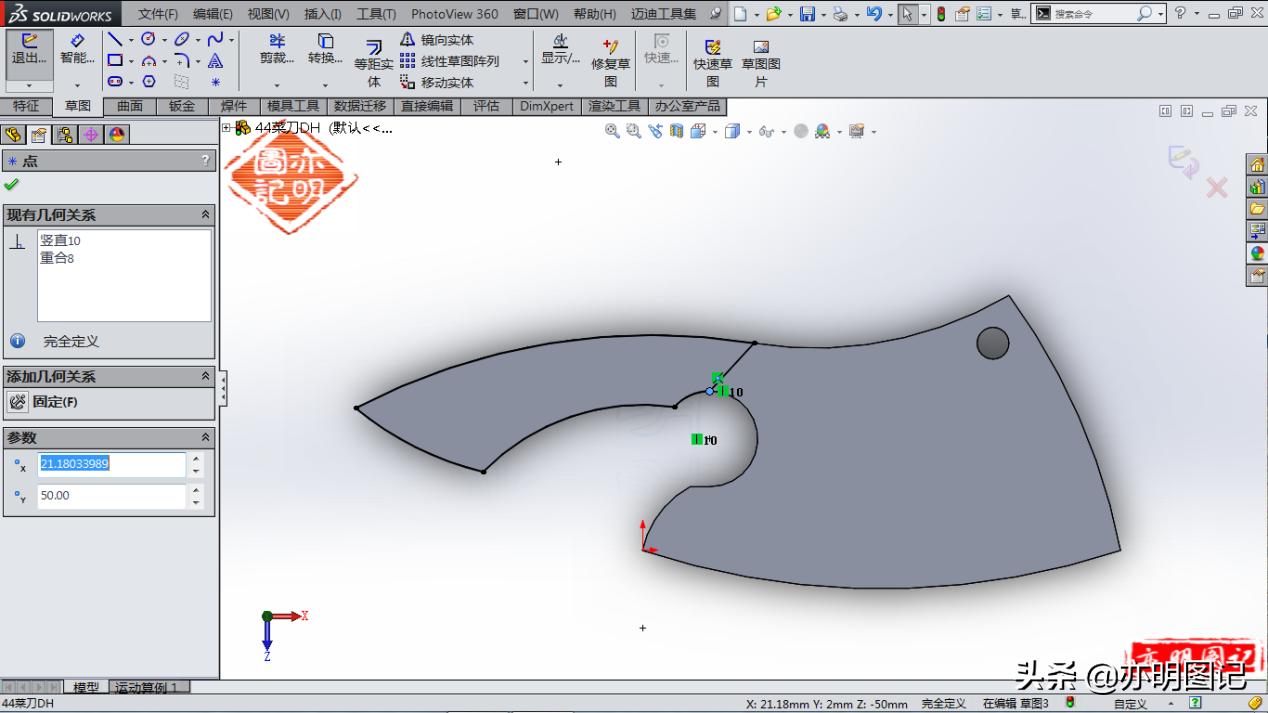Viewport: 1268px width, 713px height.
Task: Collapse the 参数 parameters panel
Action: click(204, 437)
